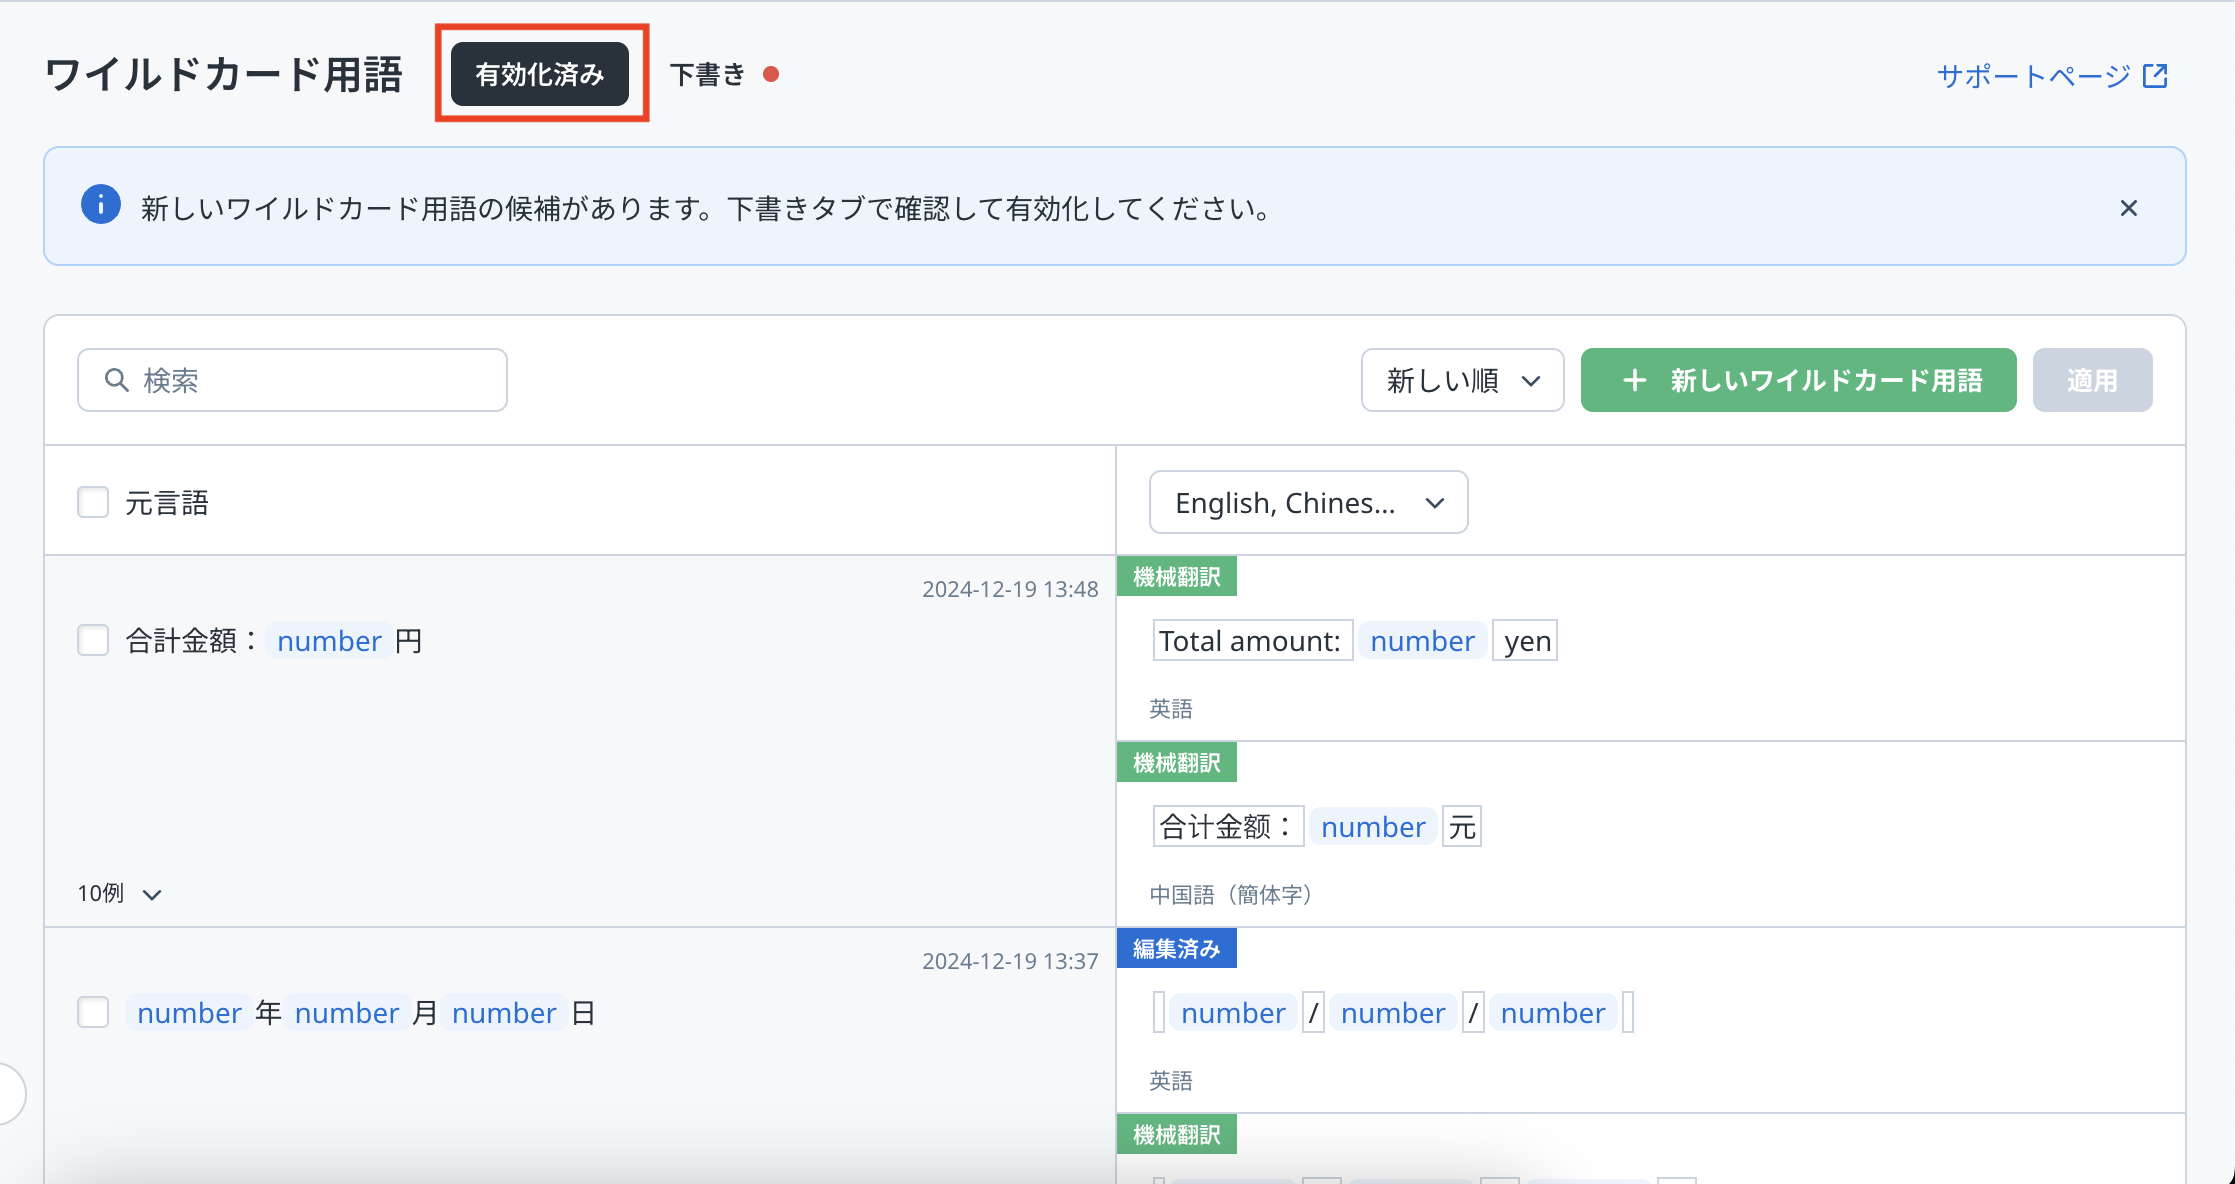Click the 新しいワイルドカード用語 button
Viewport: 2235px width, 1184px height.
pos(1797,380)
